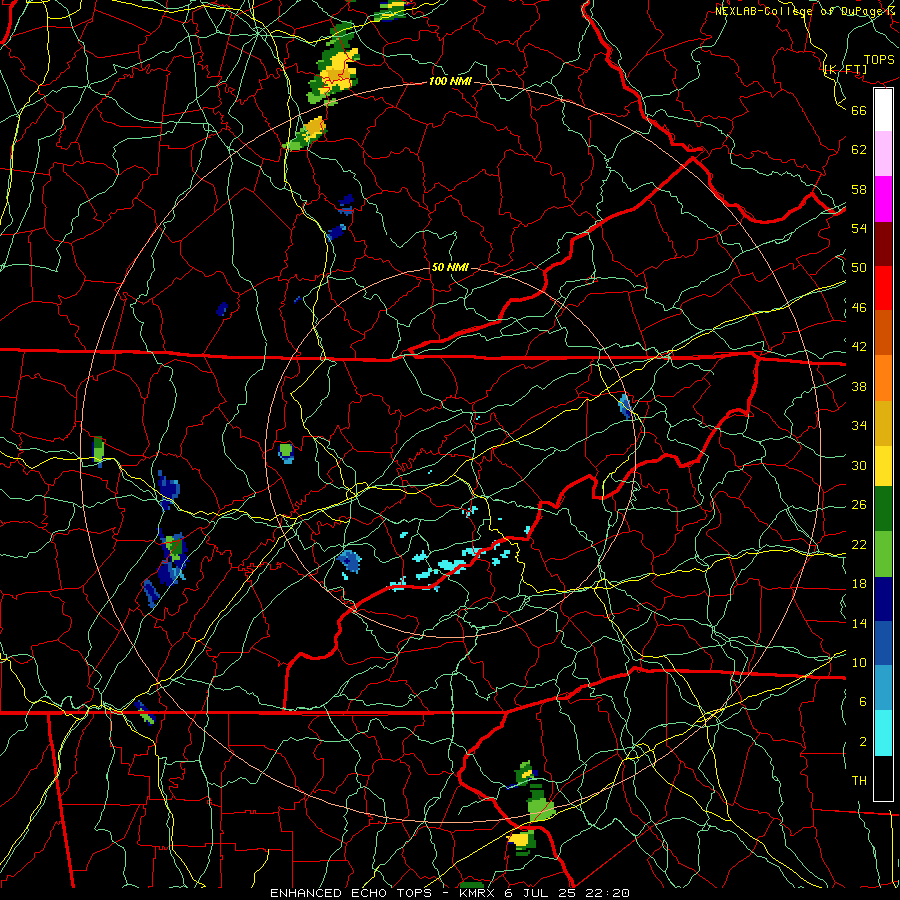Click the bright red band between 46 and 50

pyautogui.click(x=883, y=288)
